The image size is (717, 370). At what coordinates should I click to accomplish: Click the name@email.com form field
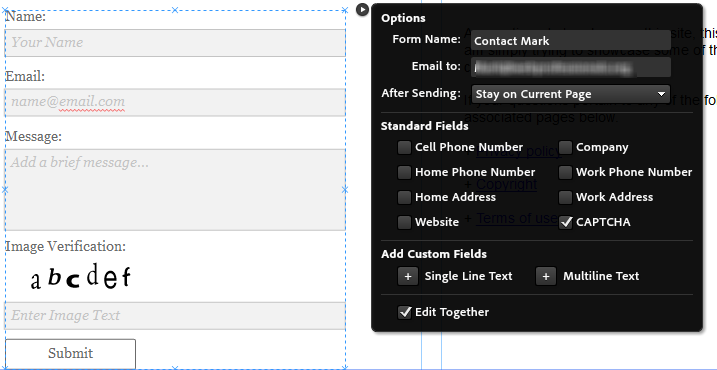pyautogui.click(x=175, y=102)
